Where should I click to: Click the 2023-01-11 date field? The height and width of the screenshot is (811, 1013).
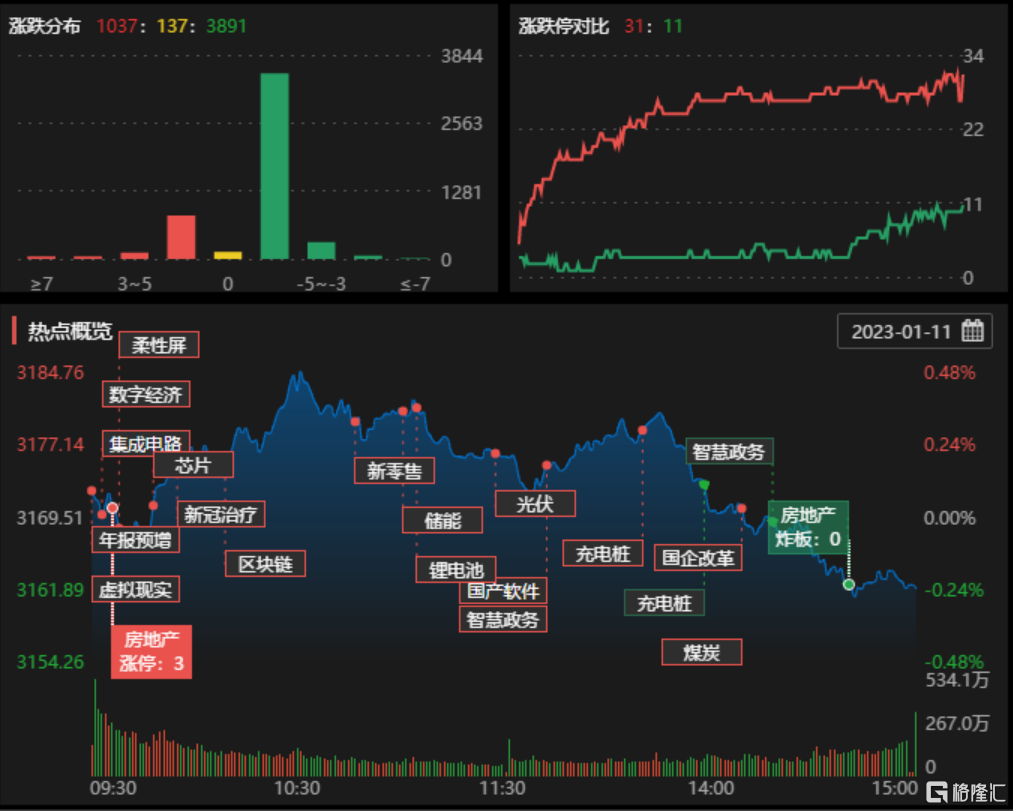tap(914, 332)
